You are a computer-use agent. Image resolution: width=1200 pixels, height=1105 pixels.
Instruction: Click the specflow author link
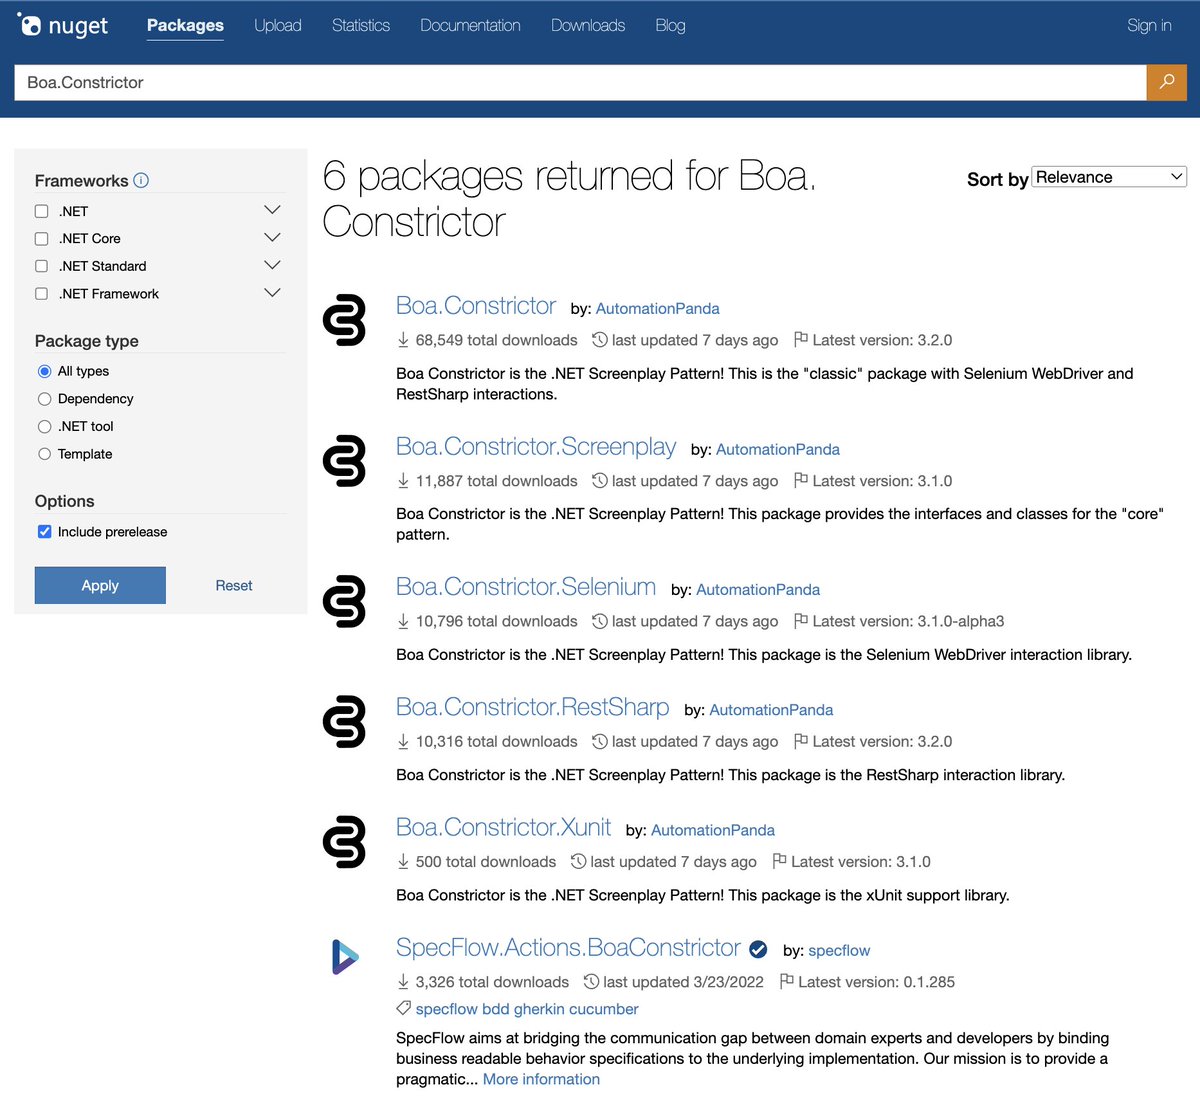click(839, 951)
